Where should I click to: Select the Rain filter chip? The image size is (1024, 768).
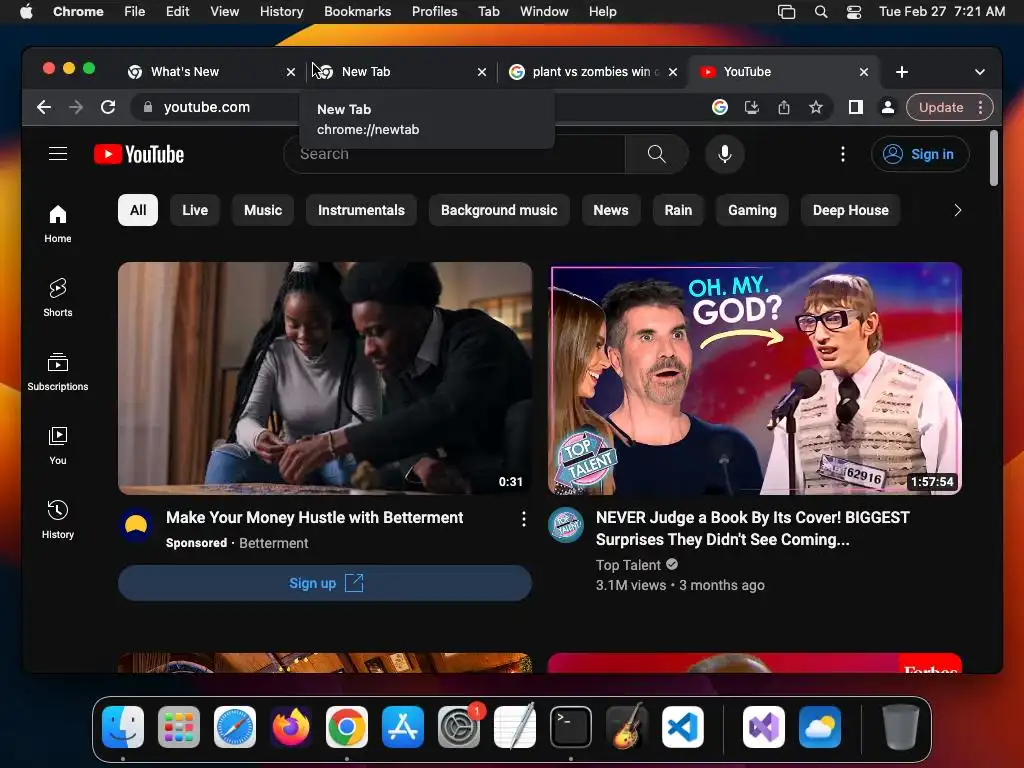tap(678, 210)
